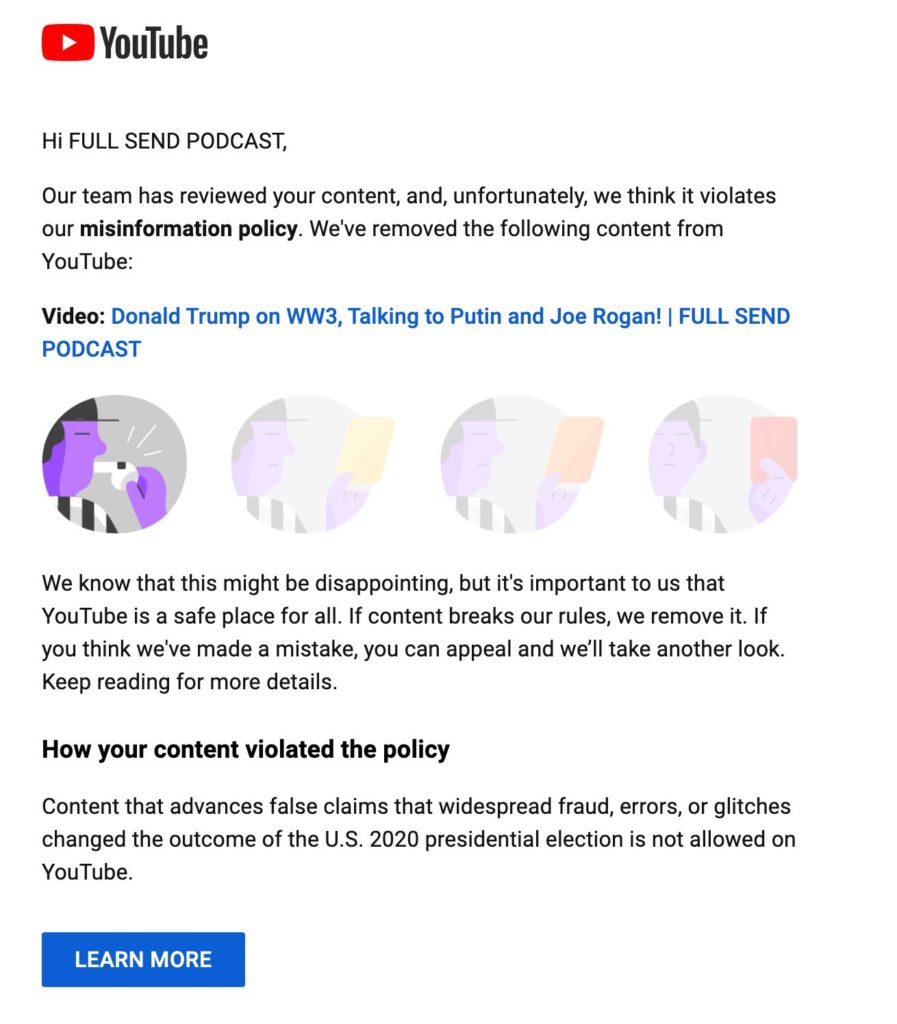Click the Hi FULL SEND PODCAST greeting
Image resolution: width=897 pixels, height=1024 pixels.
coord(165,141)
